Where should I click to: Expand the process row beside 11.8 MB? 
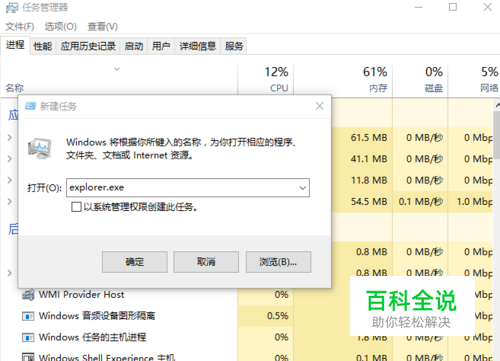[10, 180]
